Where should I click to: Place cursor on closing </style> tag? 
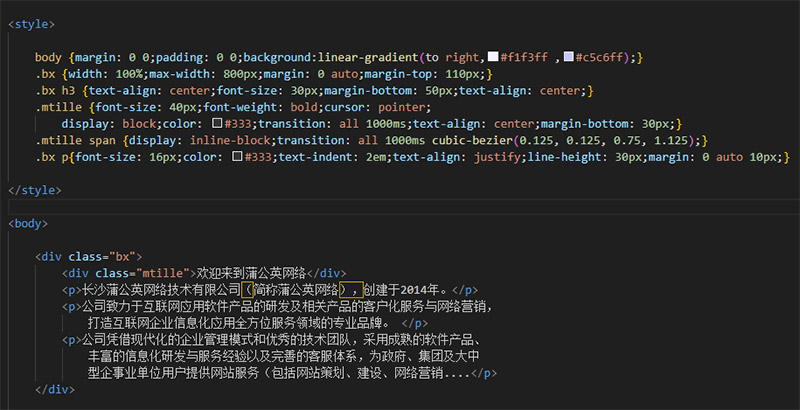click(x=35, y=190)
